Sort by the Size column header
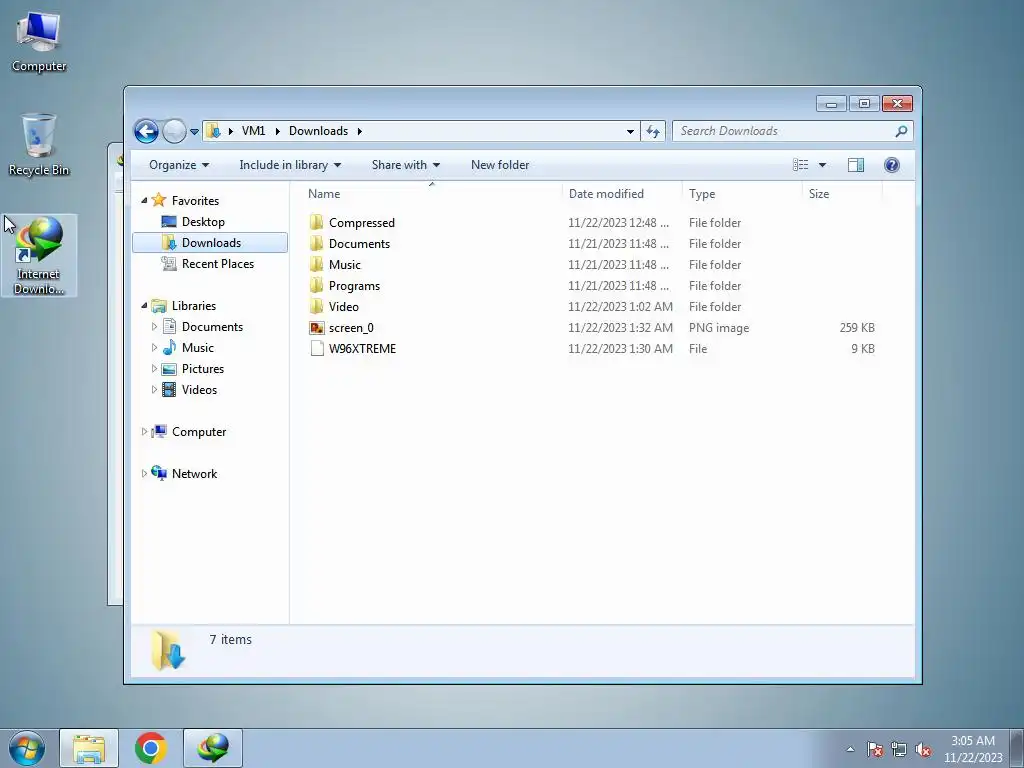The height and width of the screenshot is (768, 1024). (x=842, y=194)
